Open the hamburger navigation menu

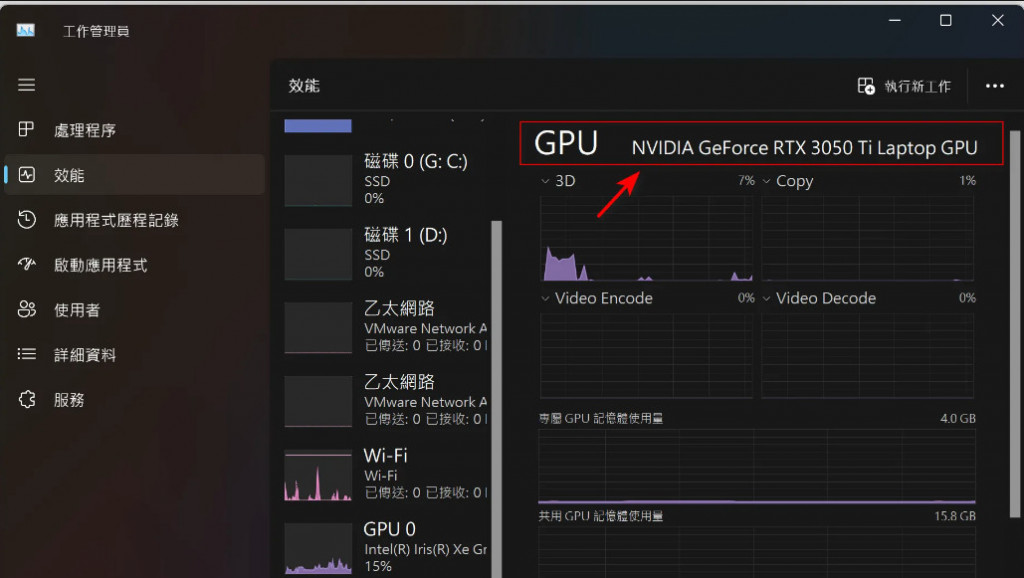pyautogui.click(x=26, y=85)
